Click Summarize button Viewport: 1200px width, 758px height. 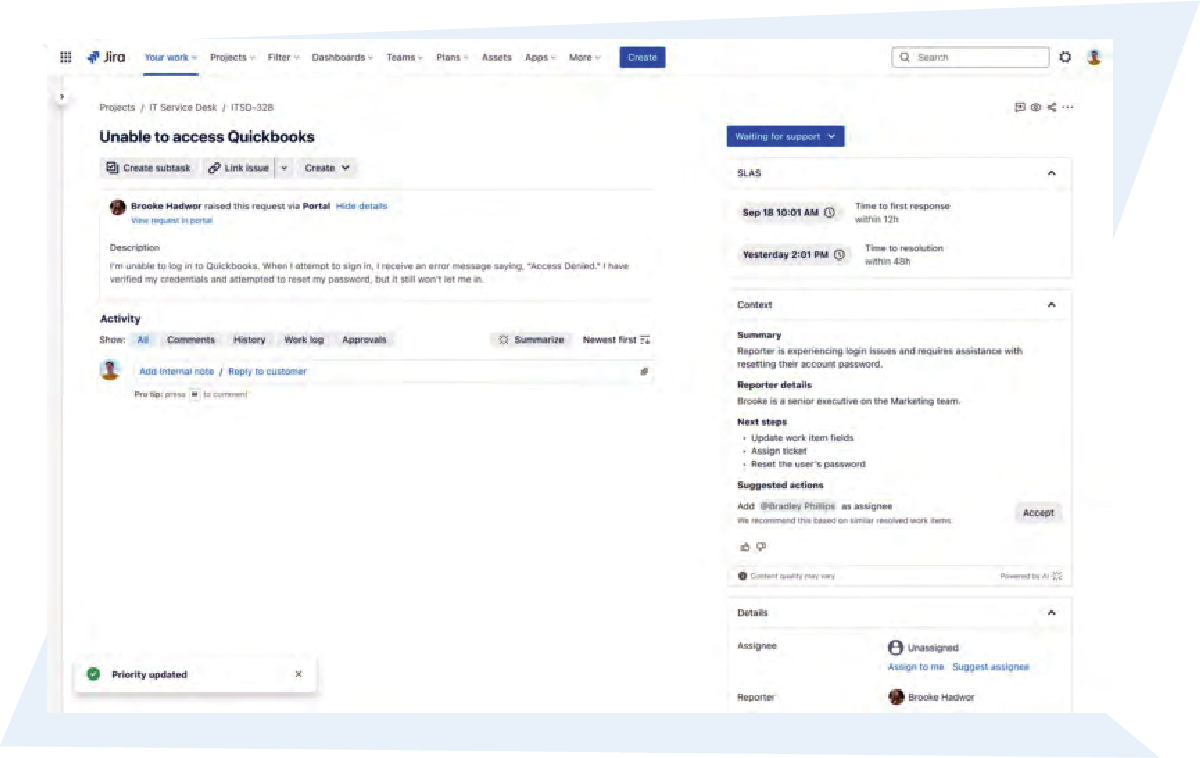533,340
